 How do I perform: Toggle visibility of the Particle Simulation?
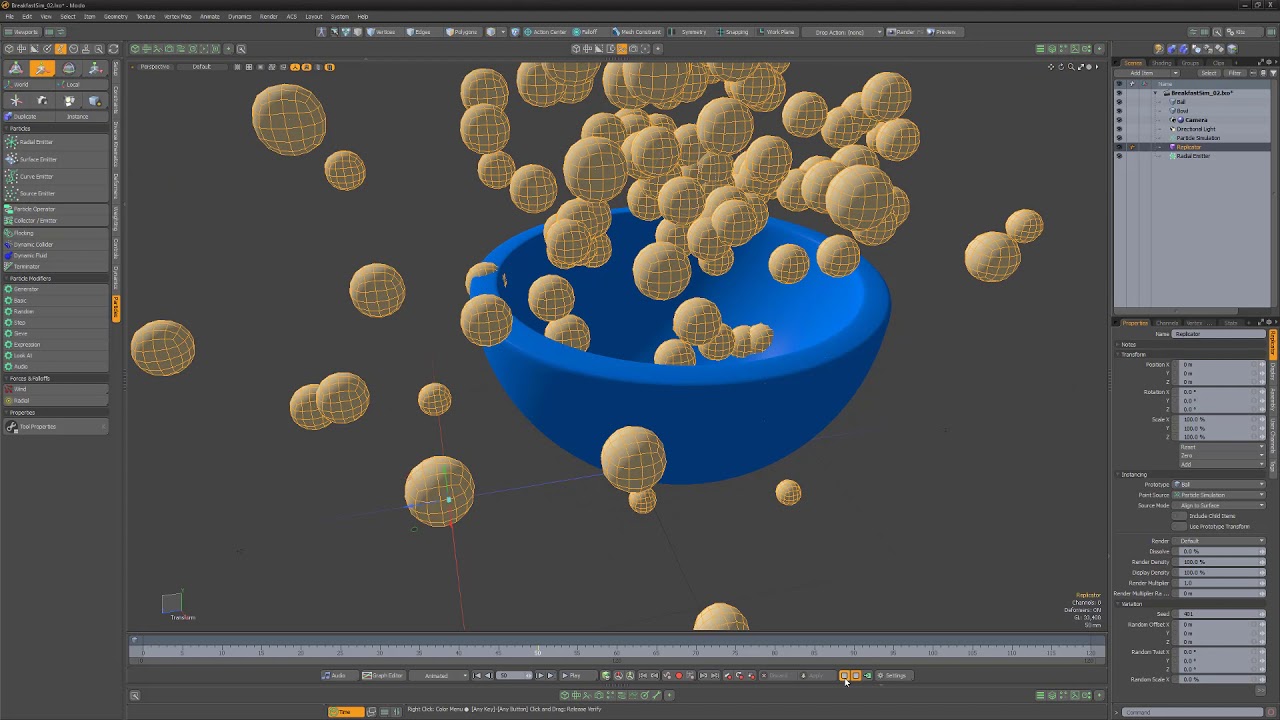tap(1119, 138)
